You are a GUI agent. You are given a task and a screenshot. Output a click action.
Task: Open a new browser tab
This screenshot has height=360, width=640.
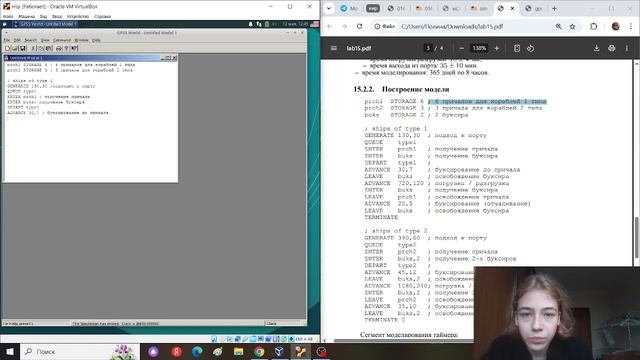click(554, 8)
